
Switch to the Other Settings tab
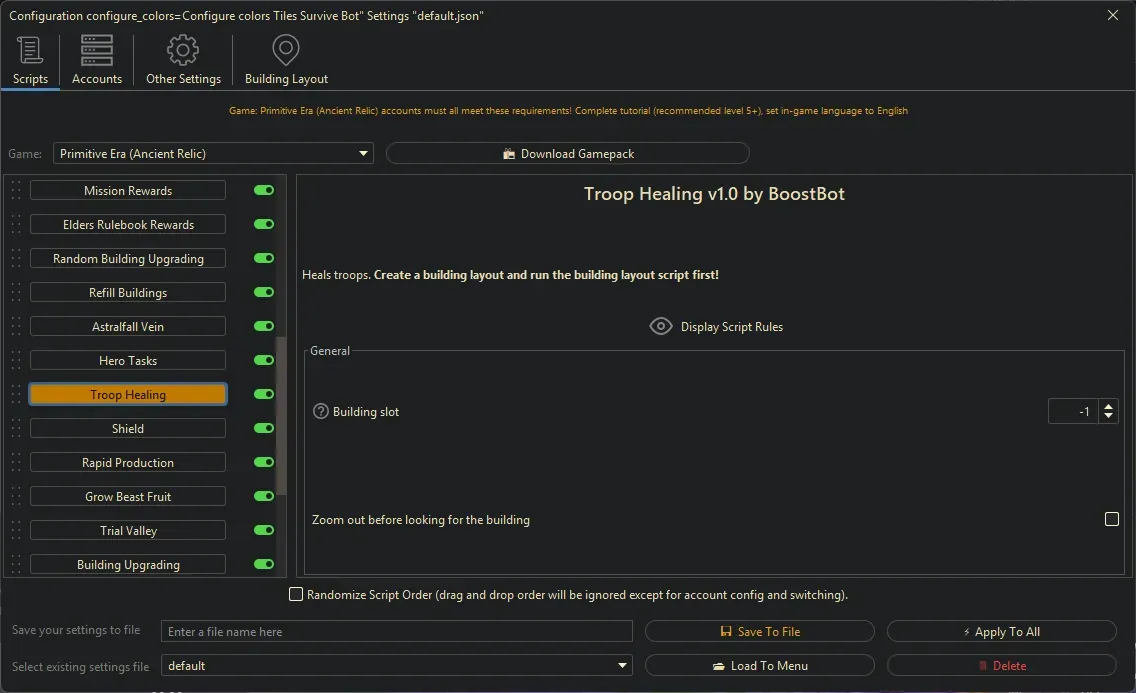(x=183, y=60)
